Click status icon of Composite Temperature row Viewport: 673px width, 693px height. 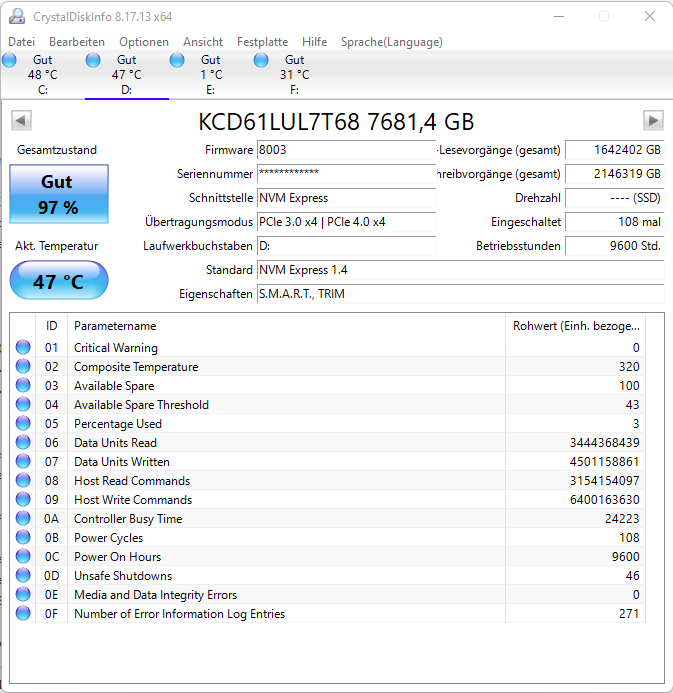pos(23,366)
